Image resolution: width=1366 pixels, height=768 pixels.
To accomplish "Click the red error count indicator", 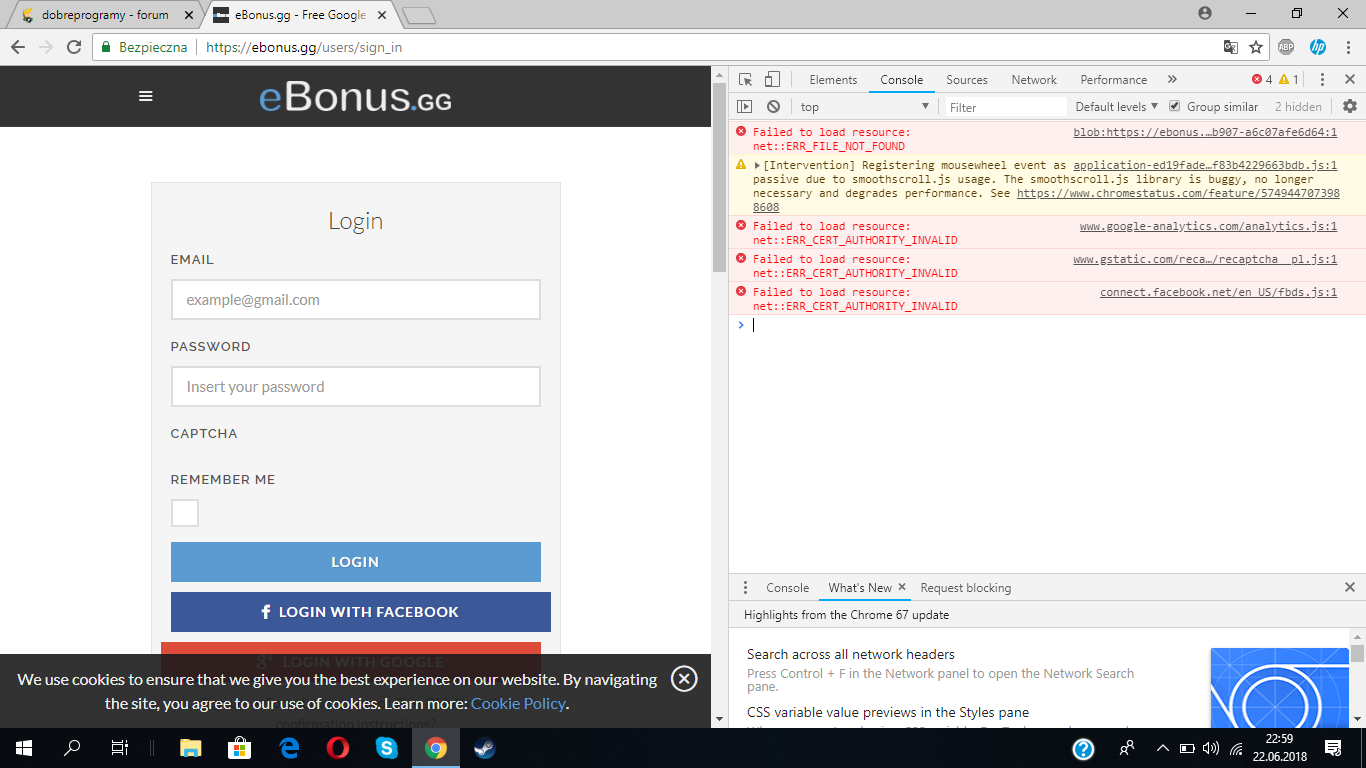I will (1262, 80).
